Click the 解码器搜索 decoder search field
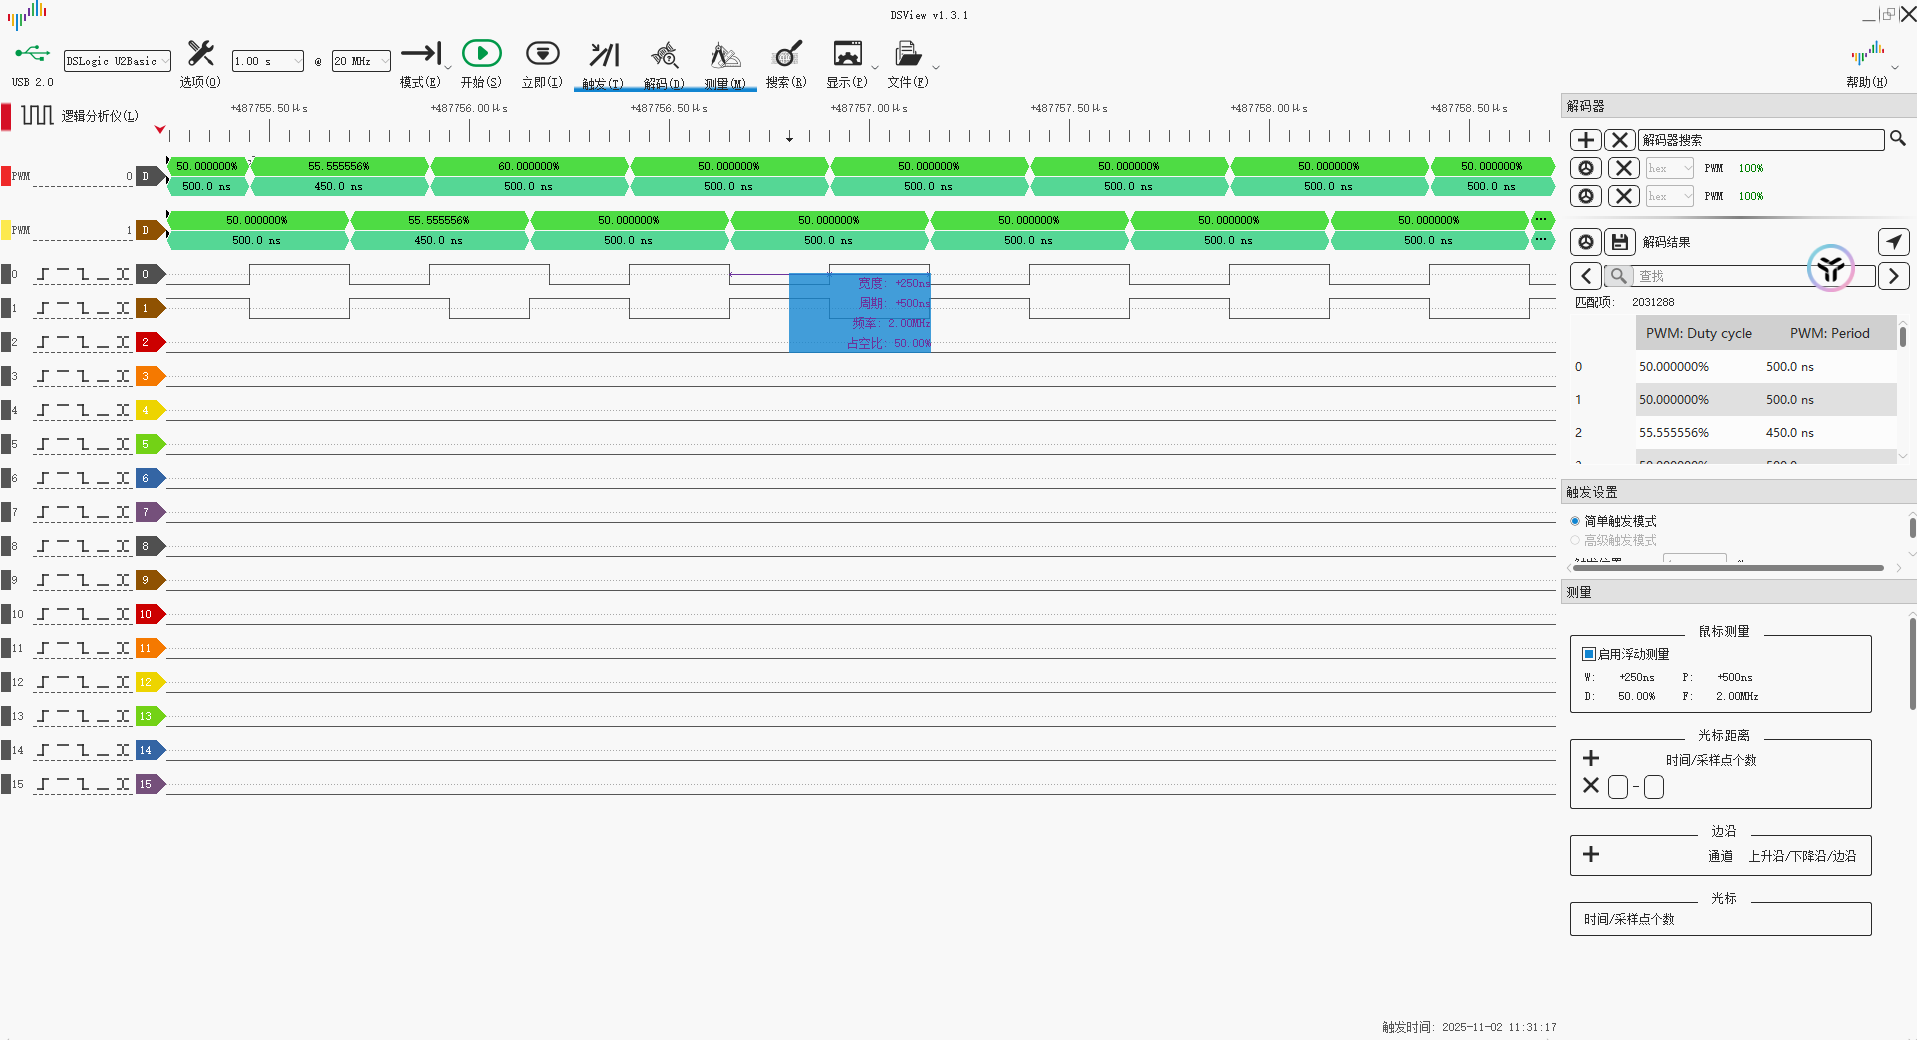This screenshot has width=1917, height=1040. (1761, 140)
